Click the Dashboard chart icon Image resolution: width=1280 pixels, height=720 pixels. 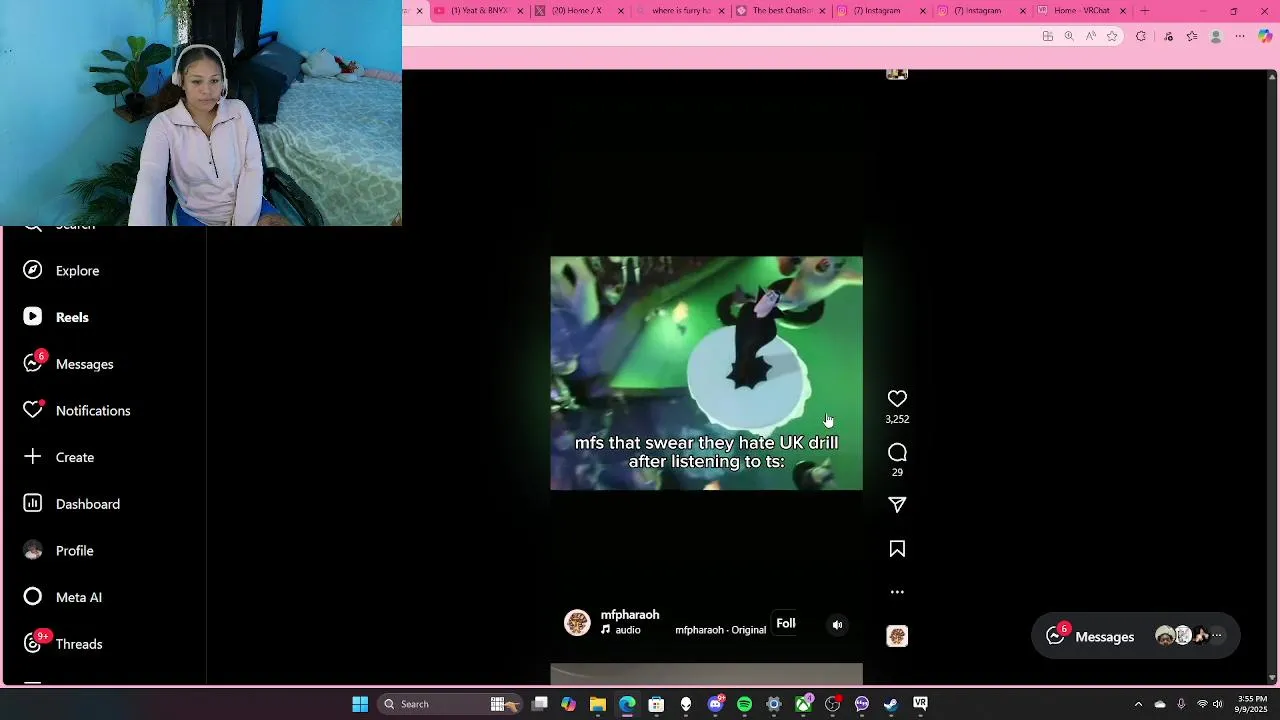[33, 503]
